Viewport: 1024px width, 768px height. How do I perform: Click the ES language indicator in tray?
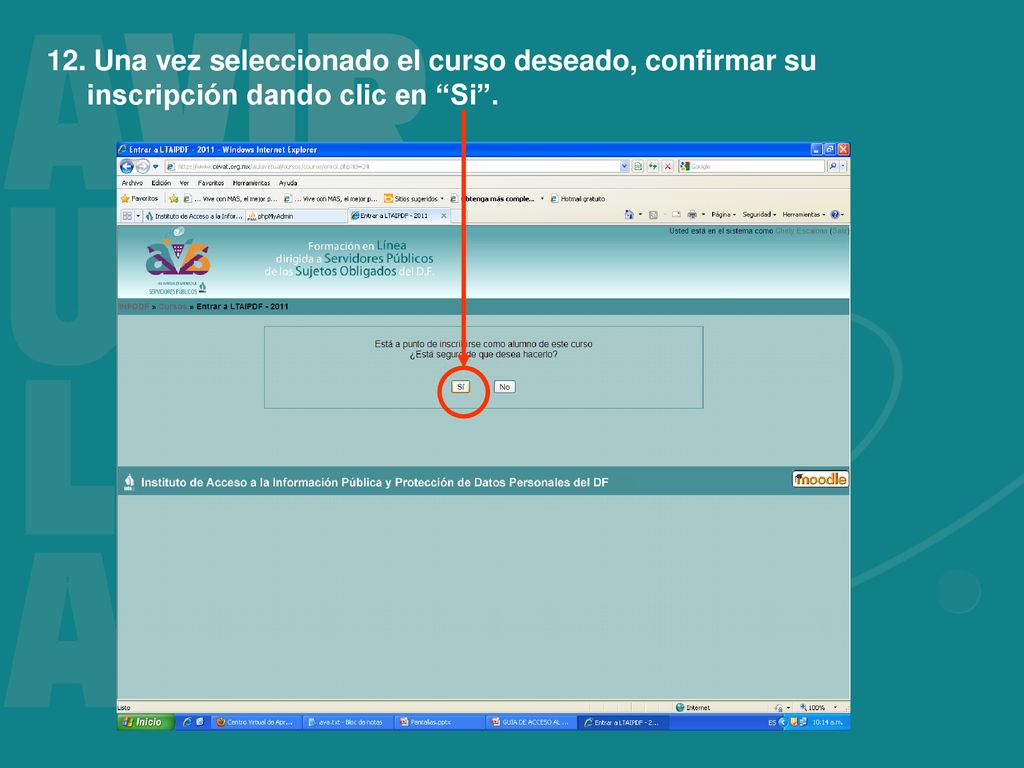pos(772,722)
